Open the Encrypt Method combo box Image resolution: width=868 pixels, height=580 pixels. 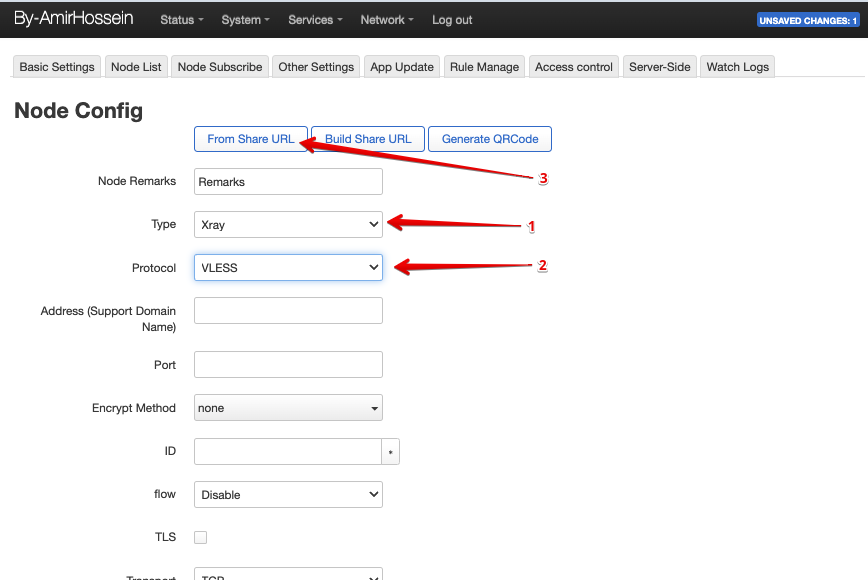(288, 408)
